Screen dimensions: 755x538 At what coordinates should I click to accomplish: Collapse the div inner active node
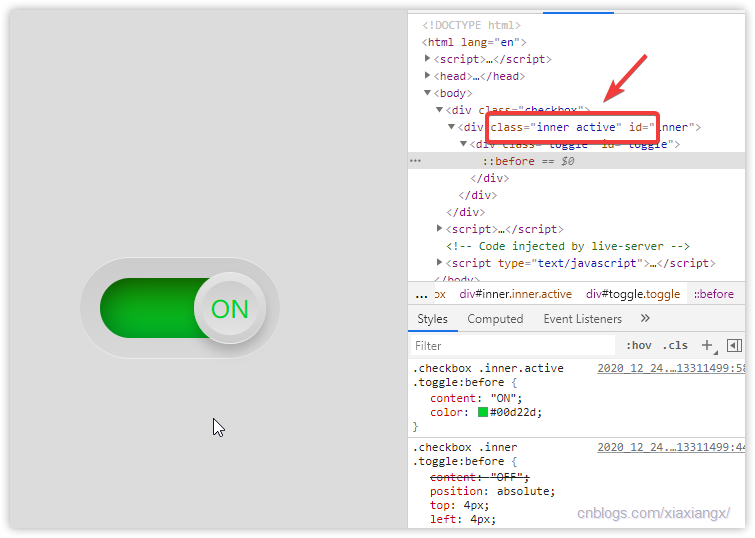(x=451, y=127)
